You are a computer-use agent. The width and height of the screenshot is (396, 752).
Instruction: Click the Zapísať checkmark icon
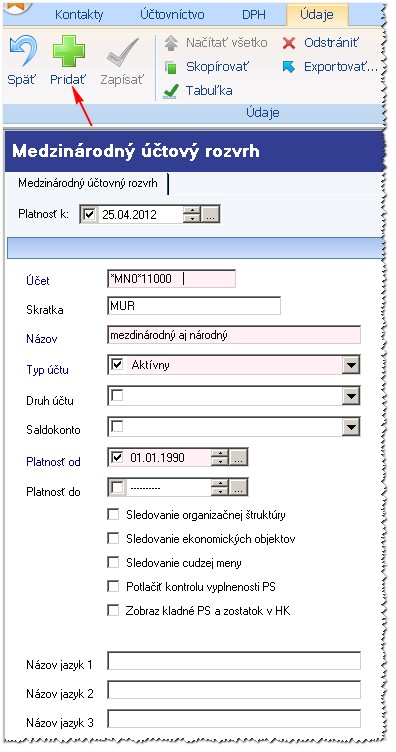[x=123, y=51]
